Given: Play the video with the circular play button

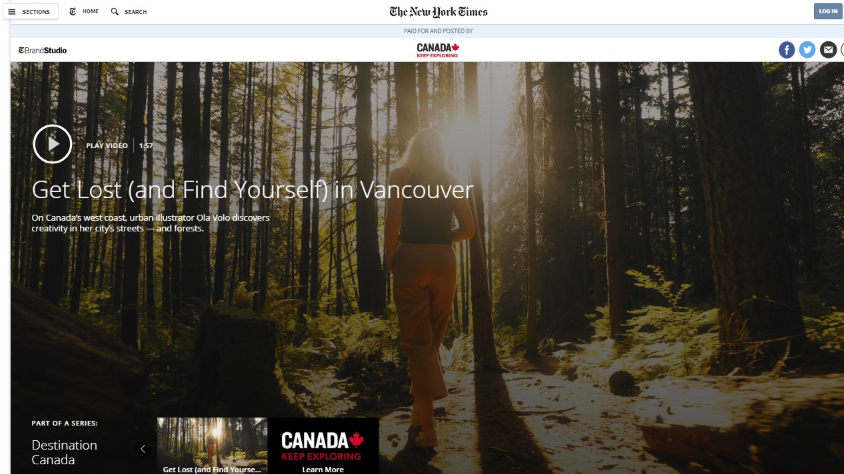Looking at the screenshot, I should click(x=52, y=144).
